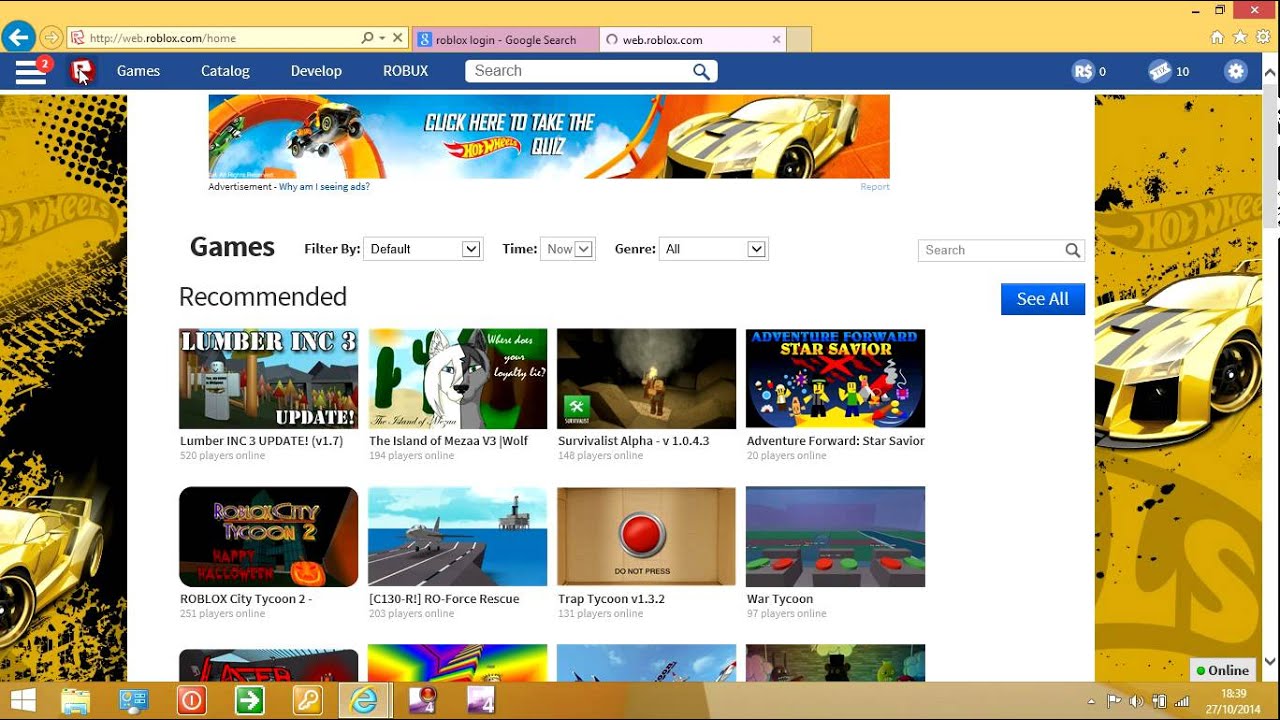The image size is (1280, 720).
Task: Open Adventure Forward Star Savior thumbnail
Action: pos(835,379)
